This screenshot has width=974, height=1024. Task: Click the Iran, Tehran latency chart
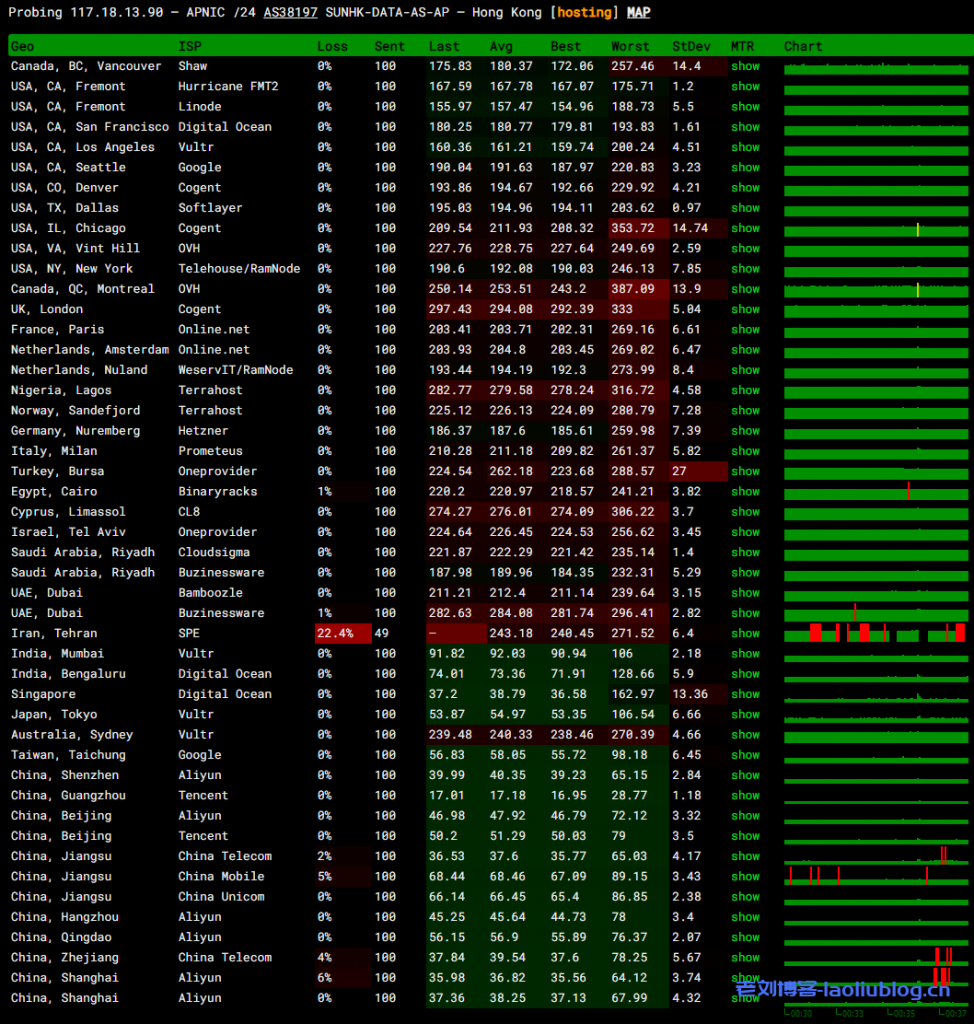click(x=875, y=633)
